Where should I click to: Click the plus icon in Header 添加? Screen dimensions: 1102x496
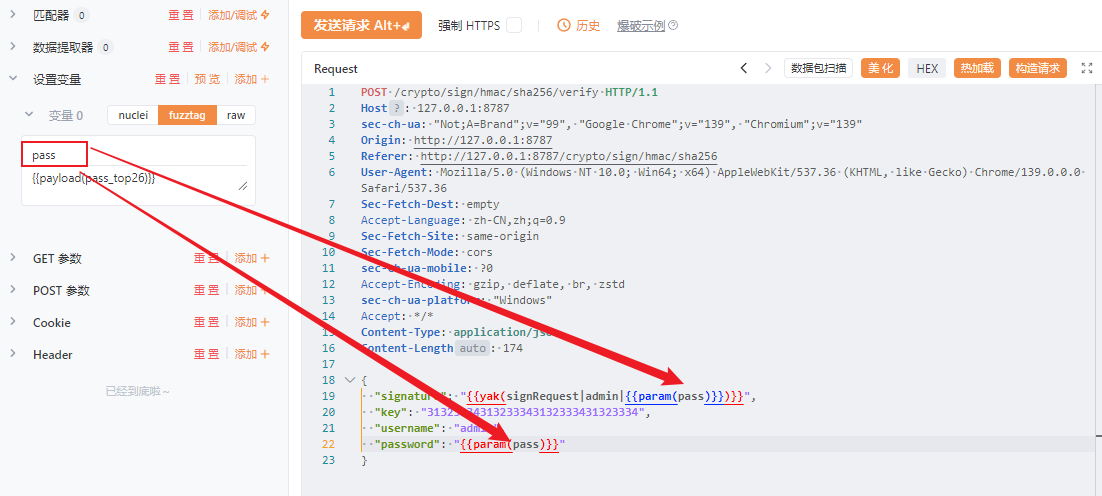click(x=265, y=355)
